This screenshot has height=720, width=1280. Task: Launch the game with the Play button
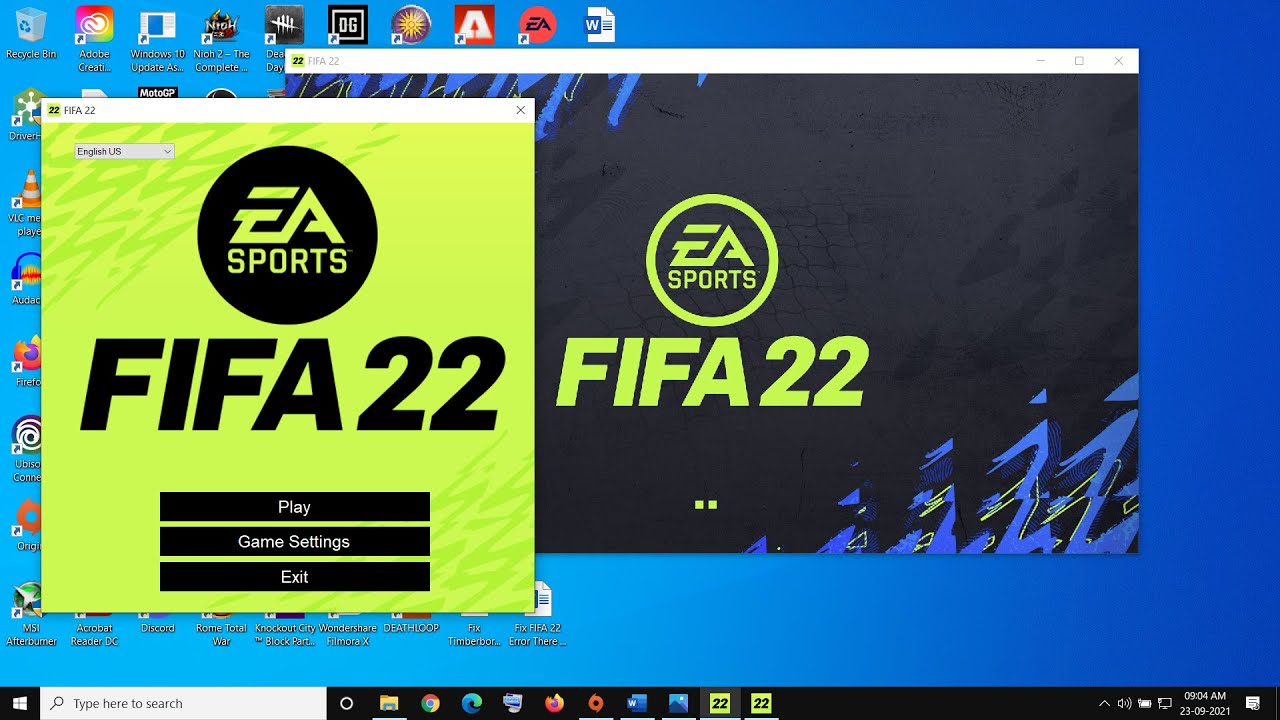[x=294, y=507]
